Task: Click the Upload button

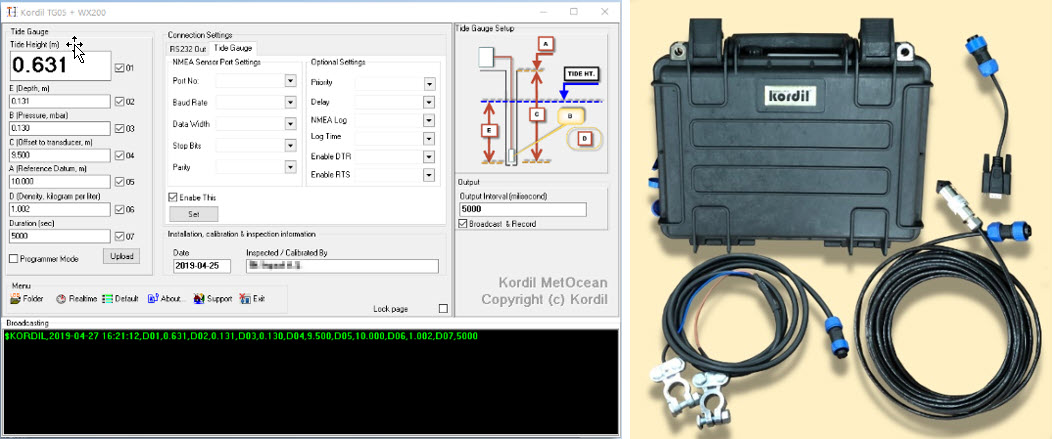Action: coord(122,256)
